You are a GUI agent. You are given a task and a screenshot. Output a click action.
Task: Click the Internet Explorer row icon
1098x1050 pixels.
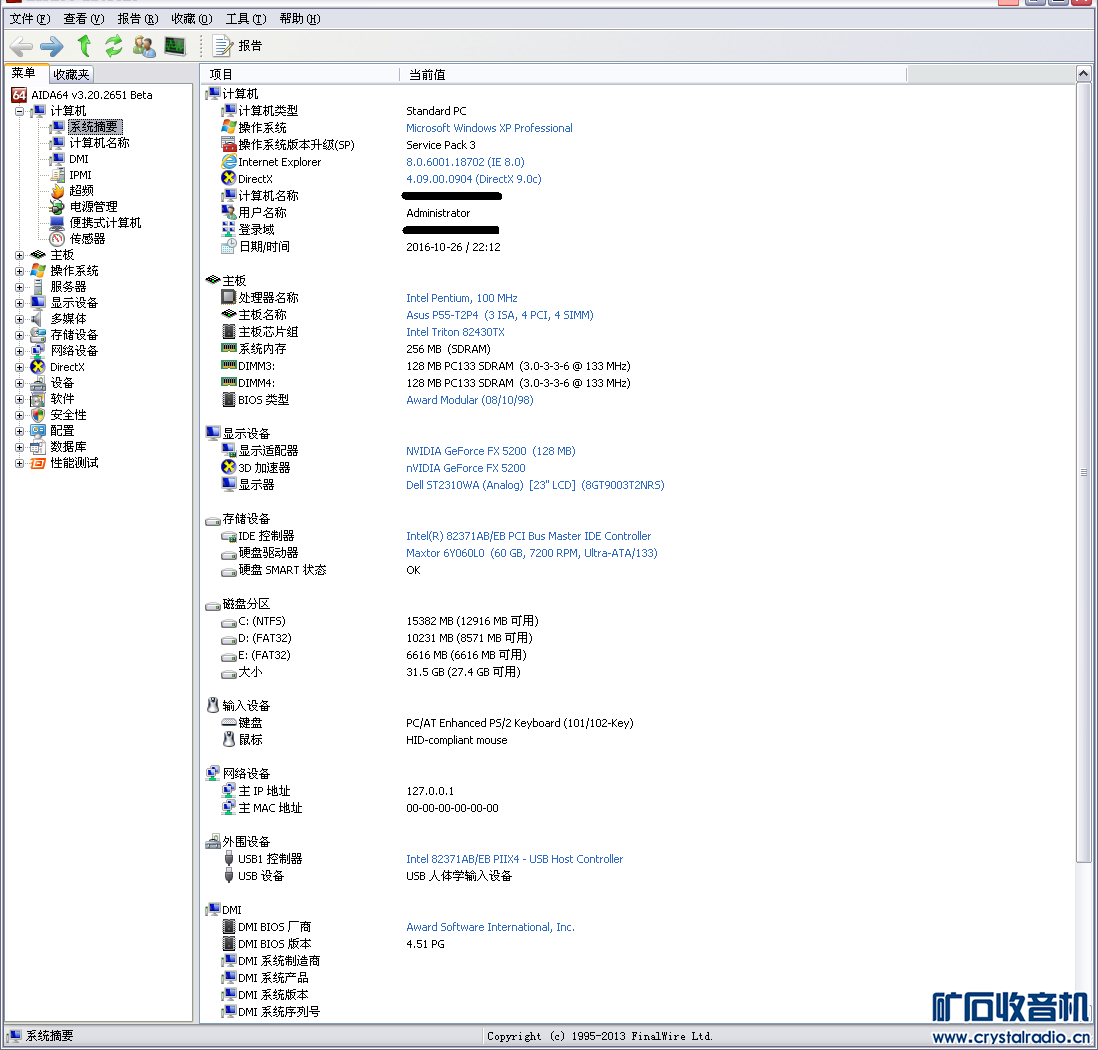coord(229,162)
